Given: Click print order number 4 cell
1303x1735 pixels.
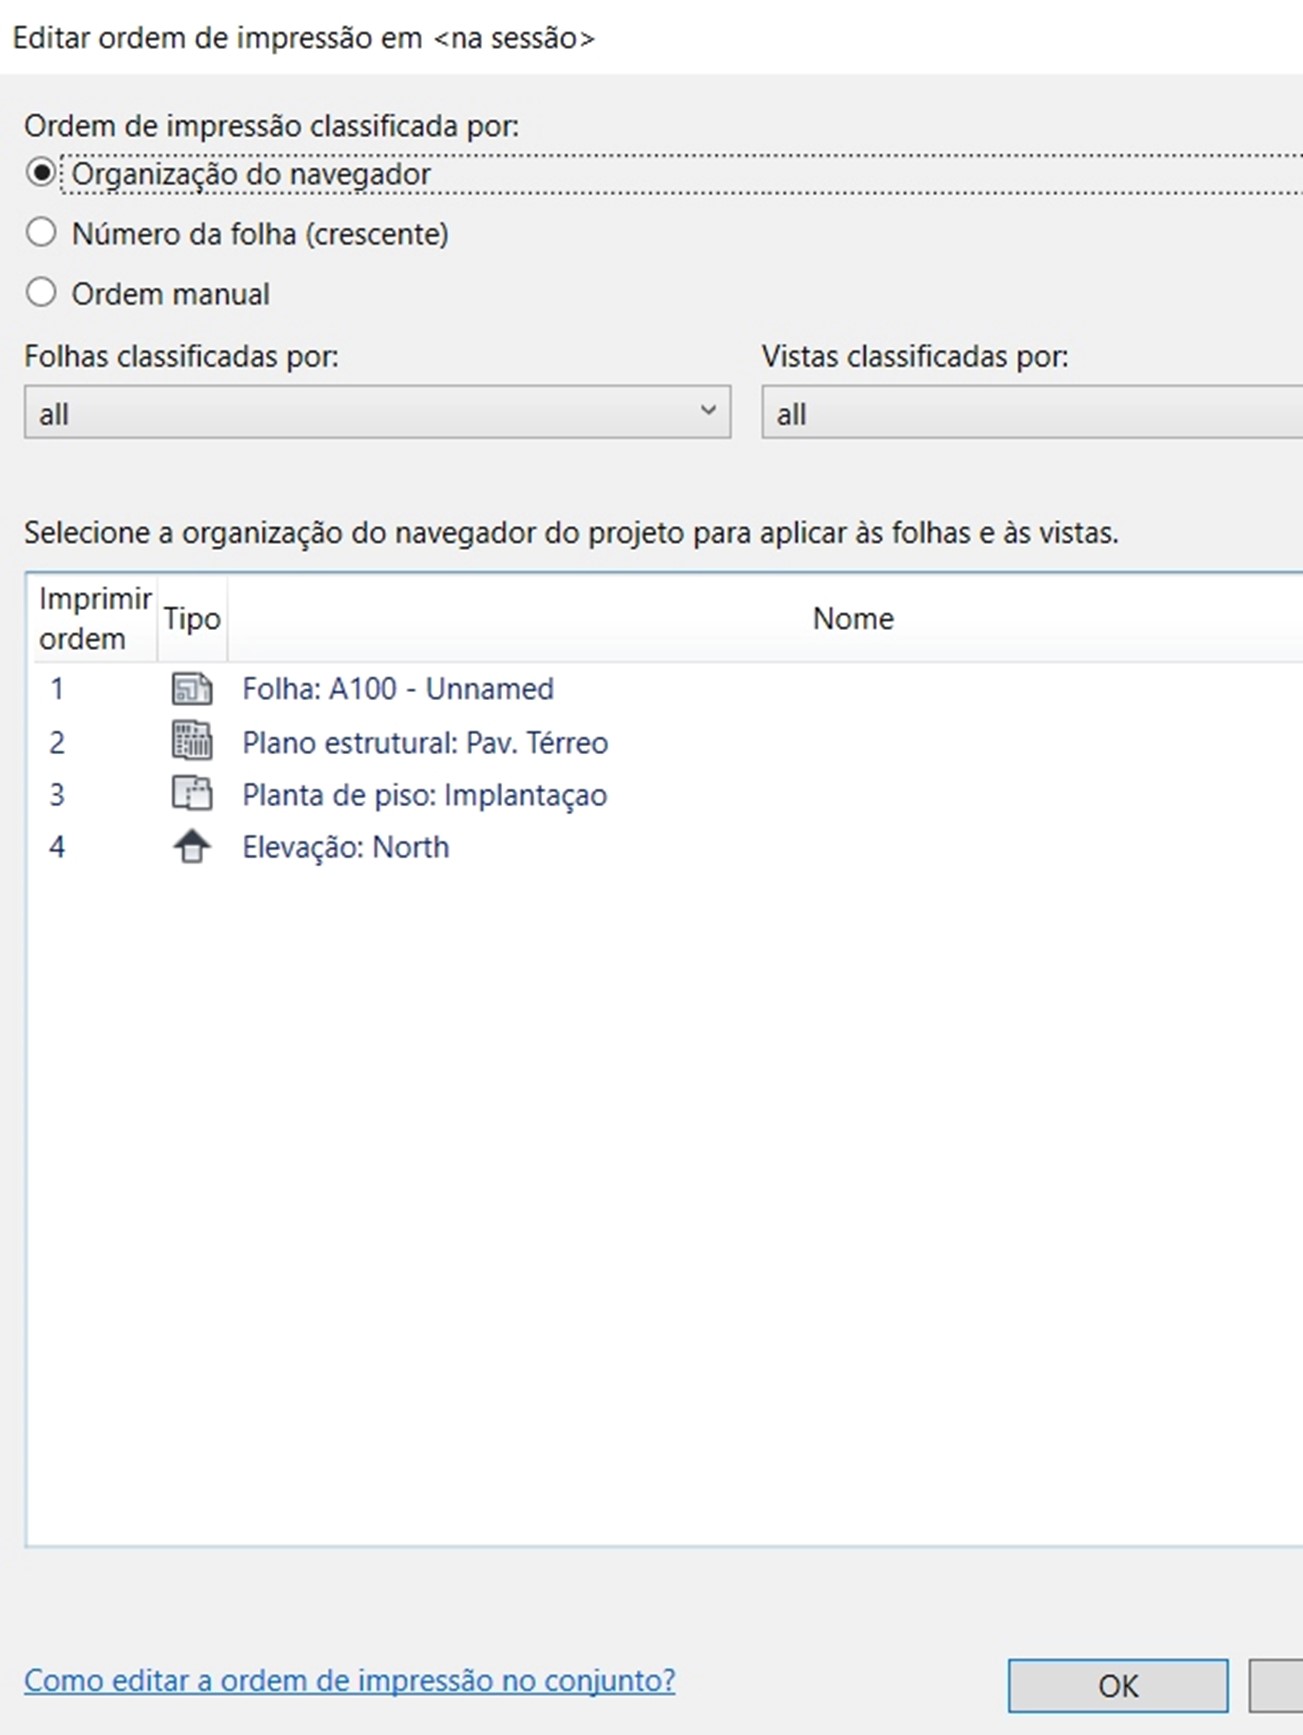Looking at the screenshot, I should [58, 847].
